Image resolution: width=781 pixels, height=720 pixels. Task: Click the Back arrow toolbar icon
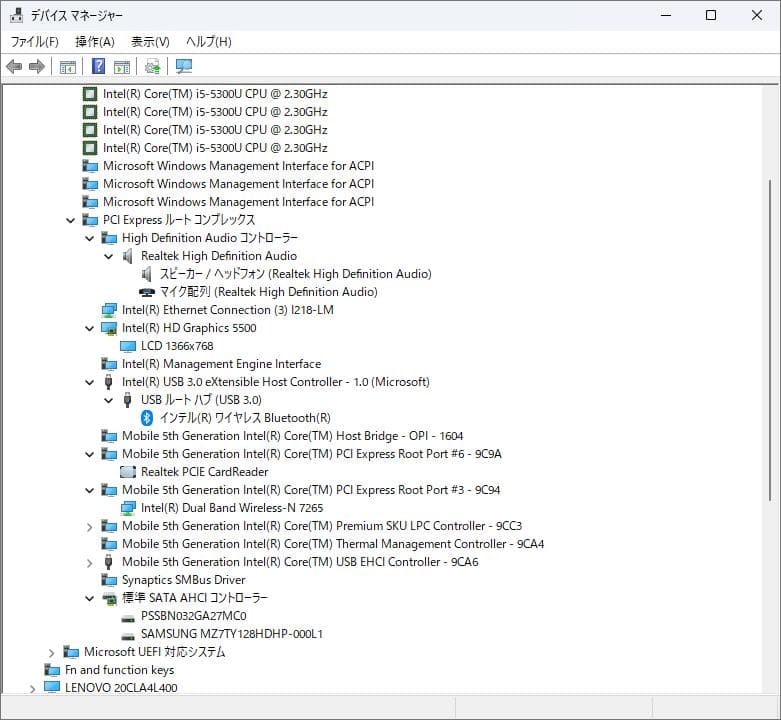tap(14, 66)
